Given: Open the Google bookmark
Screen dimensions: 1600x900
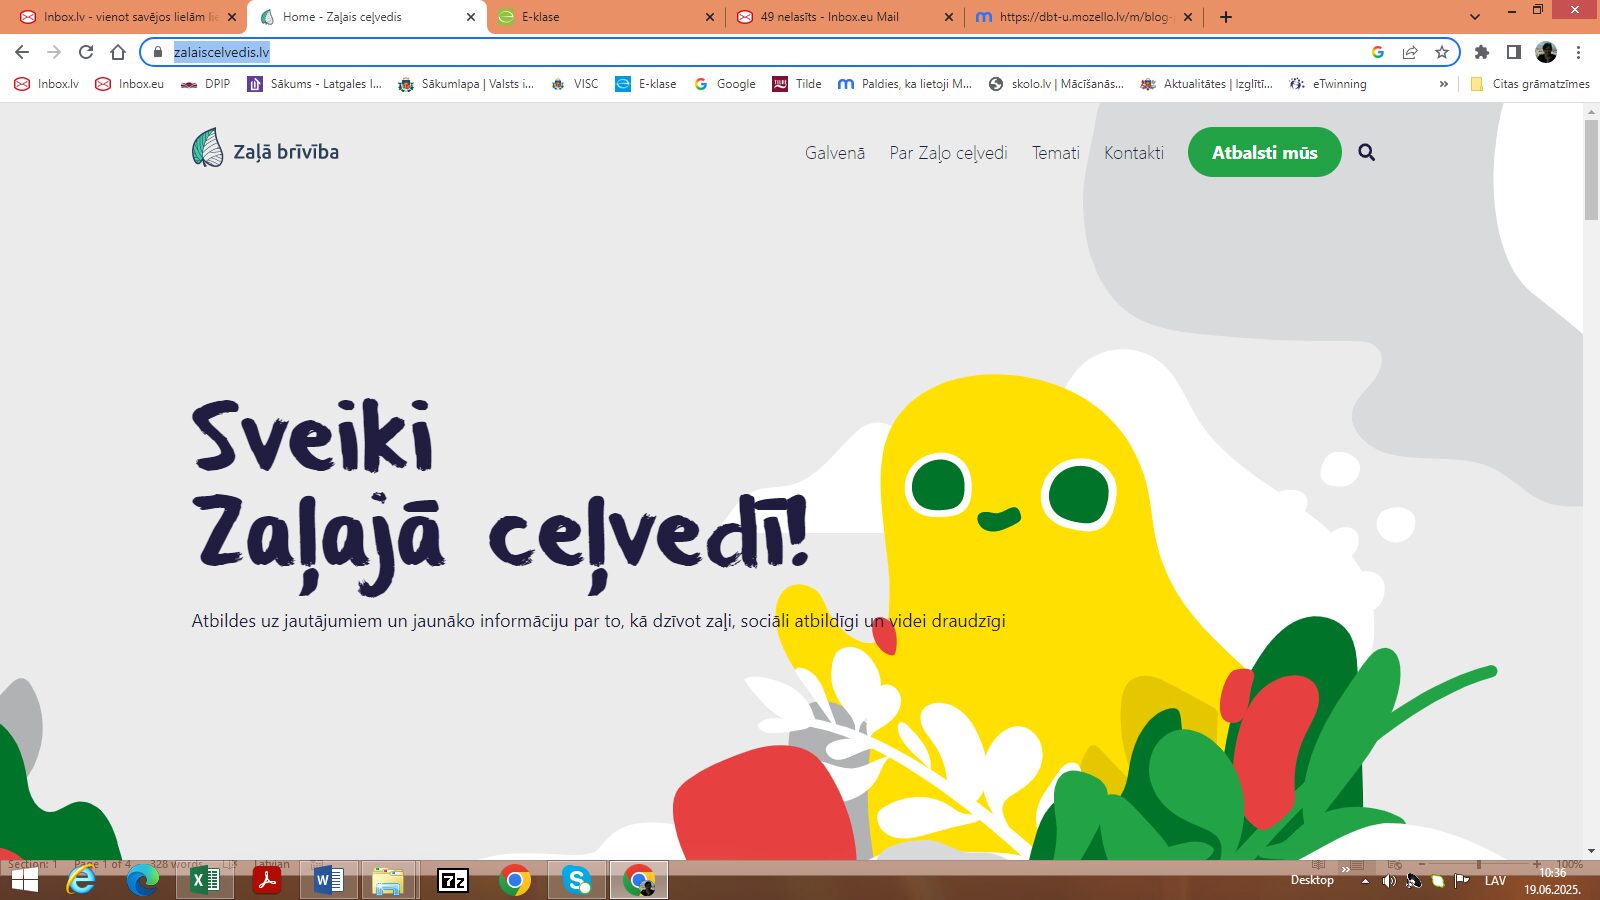Looking at the screenshot, I should (x=725, y=84).
